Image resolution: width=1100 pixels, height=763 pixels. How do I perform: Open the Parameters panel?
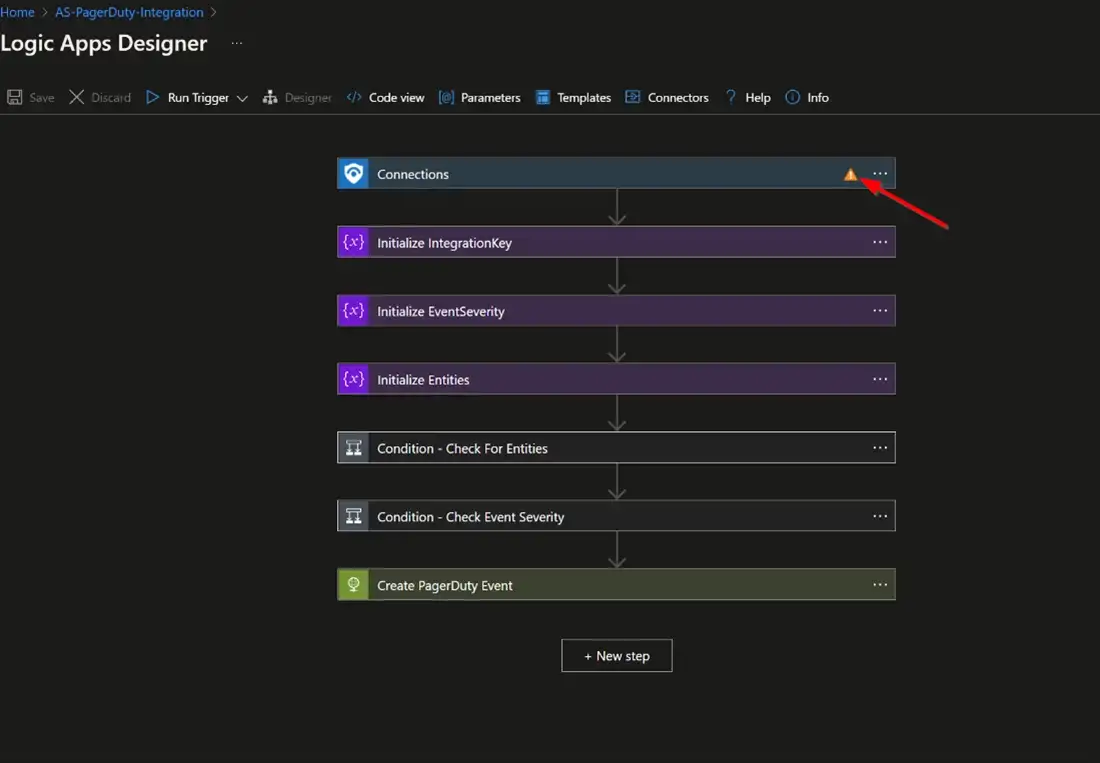click(x=480, y=97)
